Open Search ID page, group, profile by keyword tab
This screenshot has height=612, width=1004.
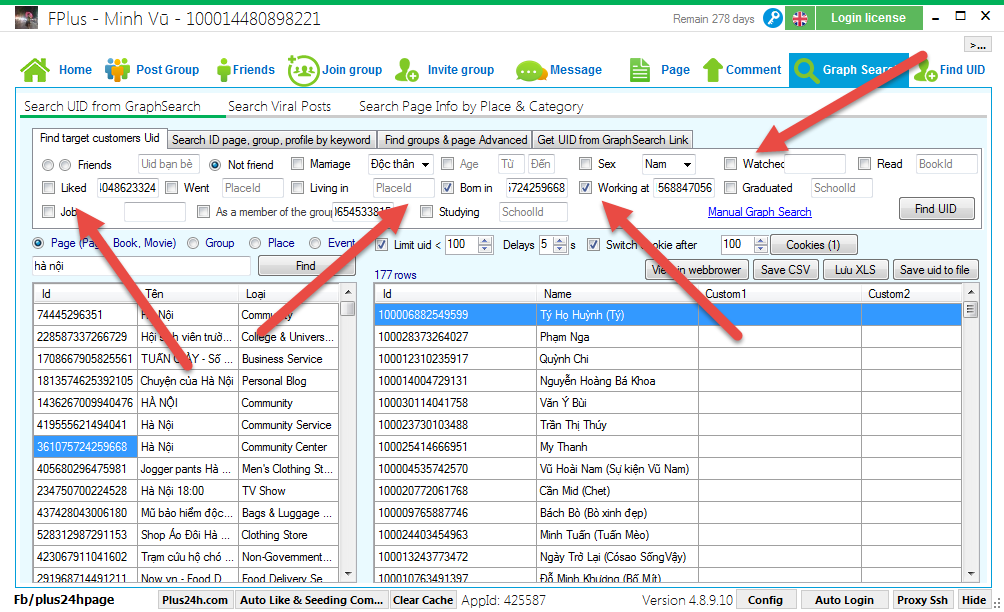point(271,140)
